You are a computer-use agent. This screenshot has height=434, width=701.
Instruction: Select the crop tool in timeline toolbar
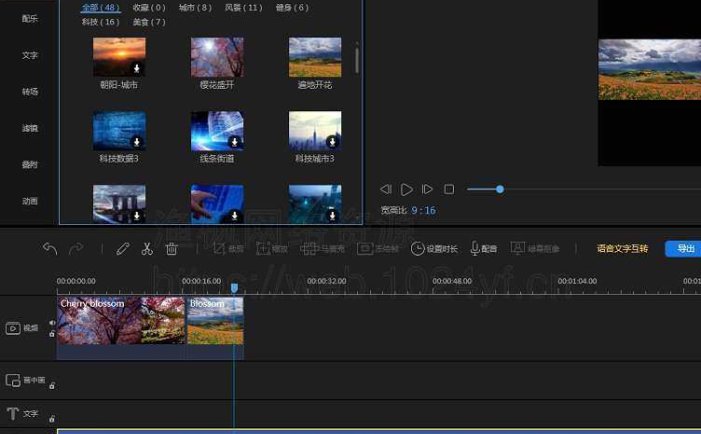228,249
